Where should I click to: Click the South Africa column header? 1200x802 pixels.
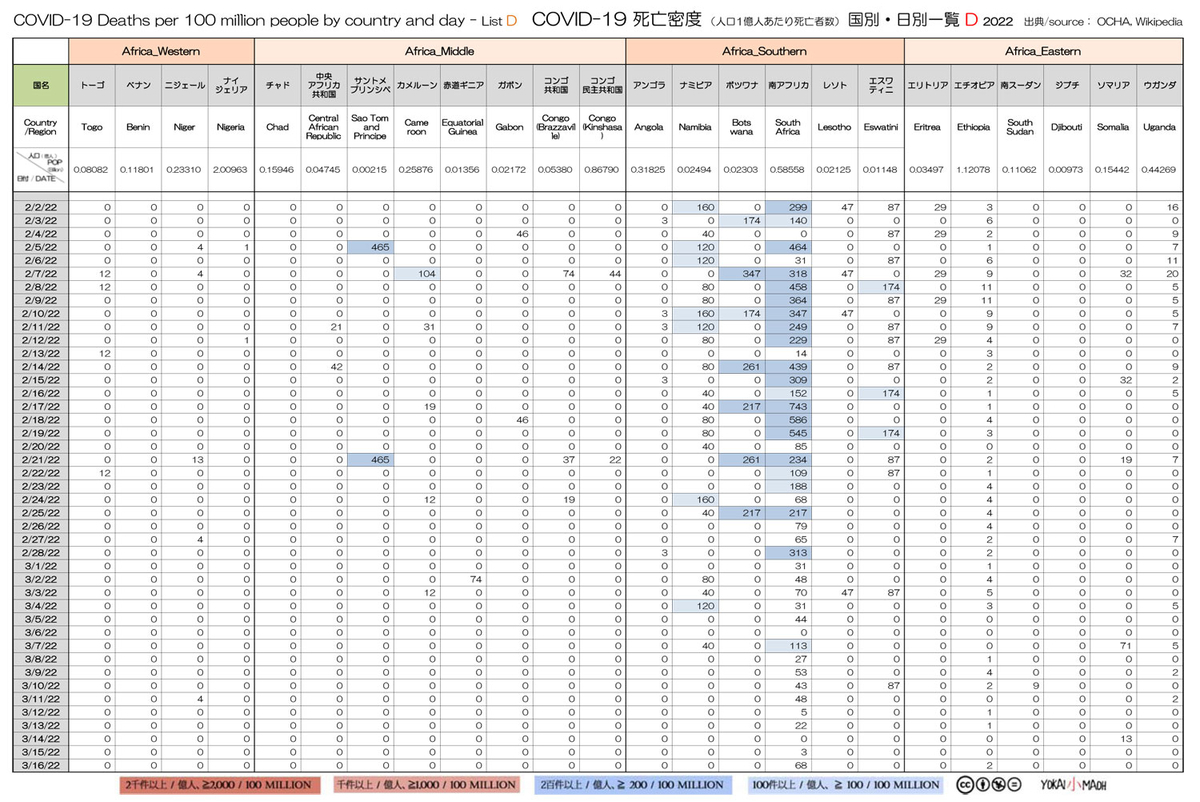(787, 127)
